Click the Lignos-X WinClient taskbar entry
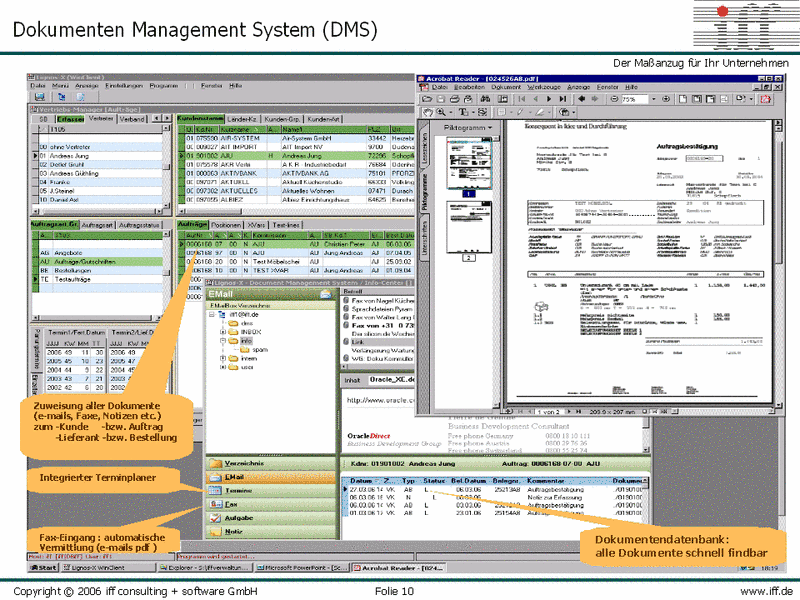 [107, 567]
